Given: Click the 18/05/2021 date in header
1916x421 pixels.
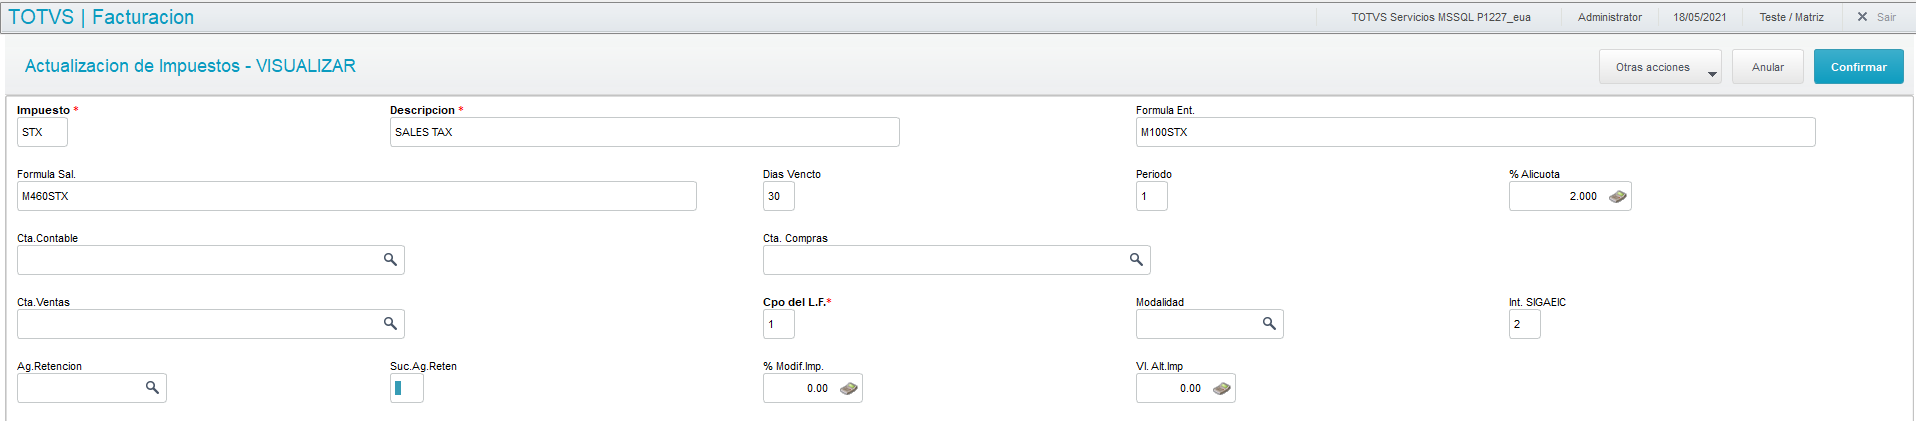Looking at the screenshot, I should (x=1699, y=17).
